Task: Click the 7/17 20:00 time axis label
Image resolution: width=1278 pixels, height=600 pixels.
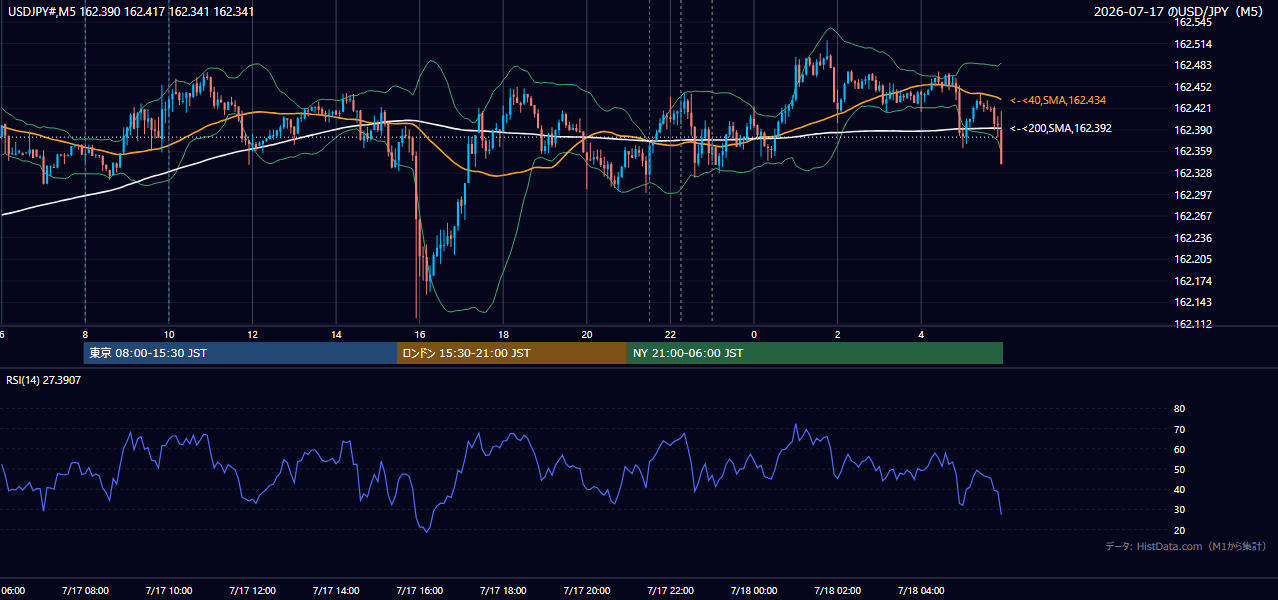Action: [586, 591]
